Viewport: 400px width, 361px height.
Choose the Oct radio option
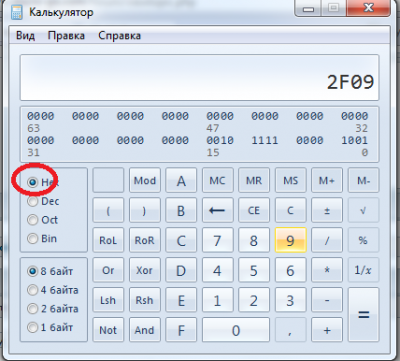click(33, 220)
